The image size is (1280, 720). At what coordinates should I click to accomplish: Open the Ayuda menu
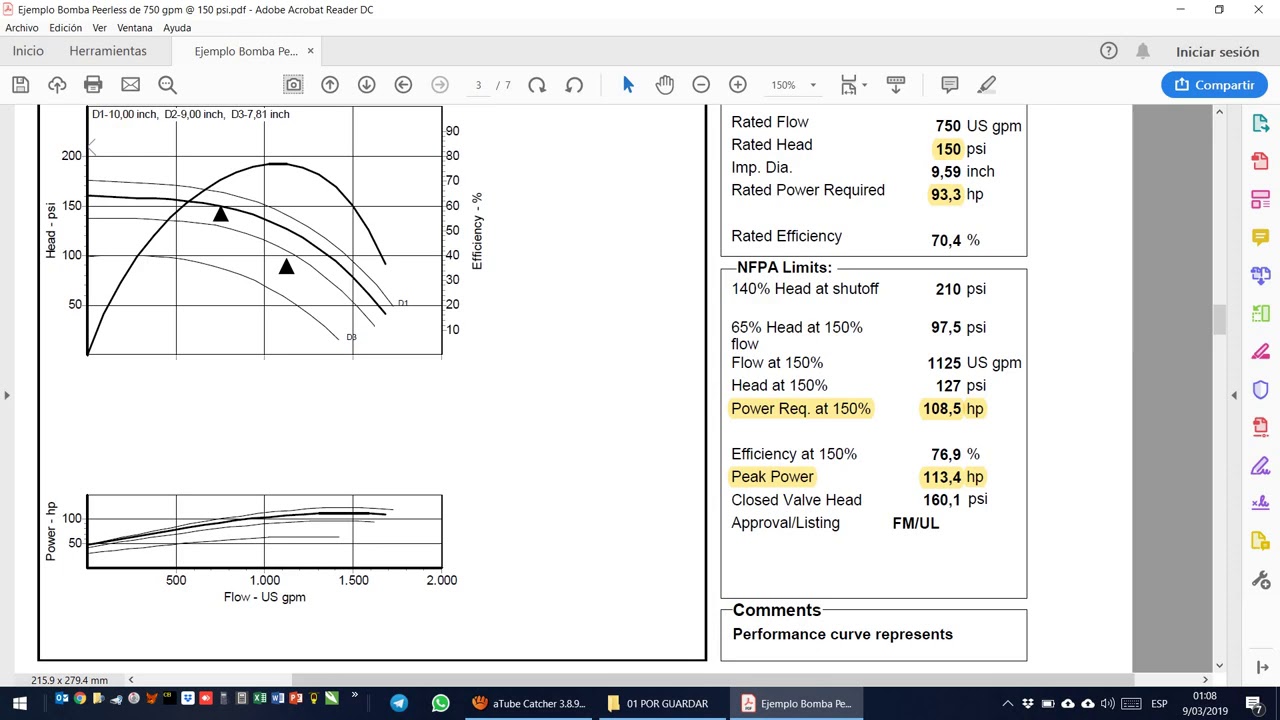tap(177, 28)
